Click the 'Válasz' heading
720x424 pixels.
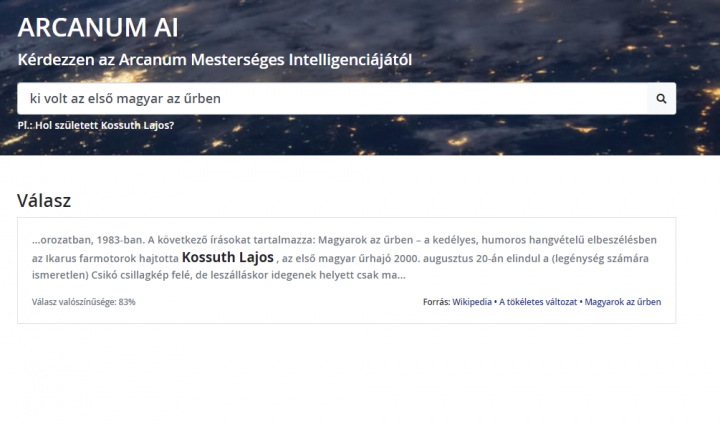coord(44,201)
